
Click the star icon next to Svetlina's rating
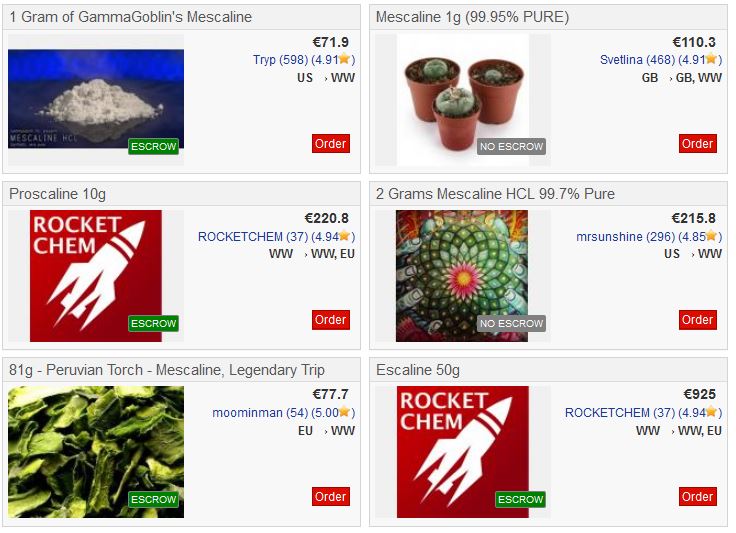click(711, 59)
